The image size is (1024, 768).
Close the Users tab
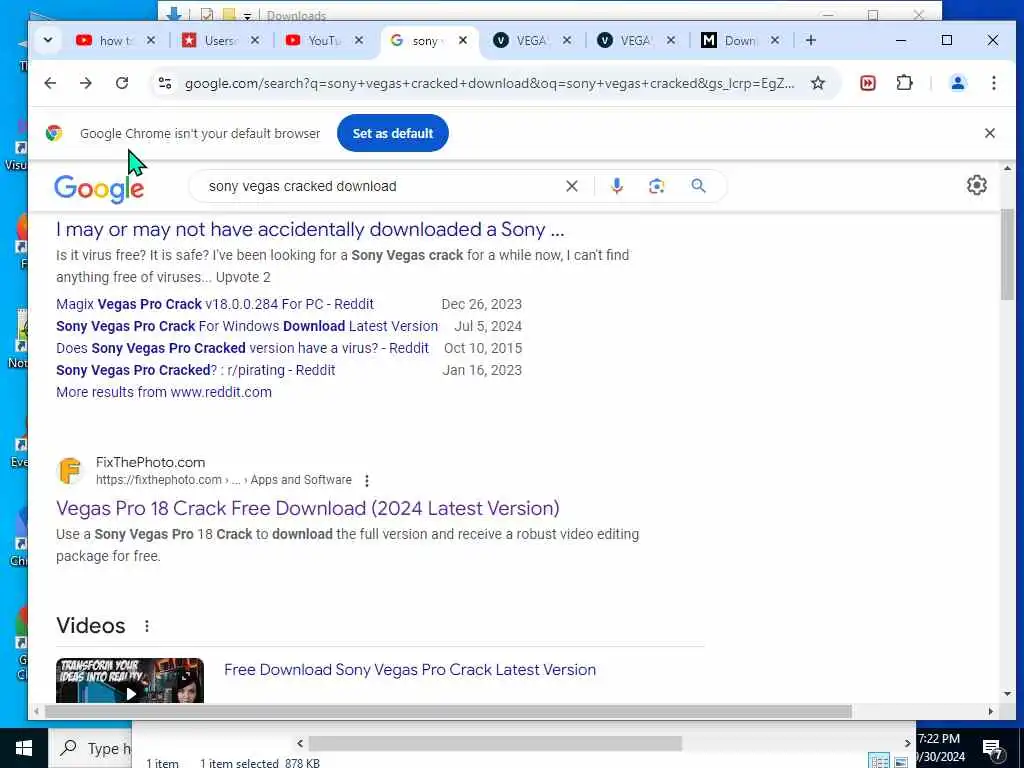click(x=255, y=40)
